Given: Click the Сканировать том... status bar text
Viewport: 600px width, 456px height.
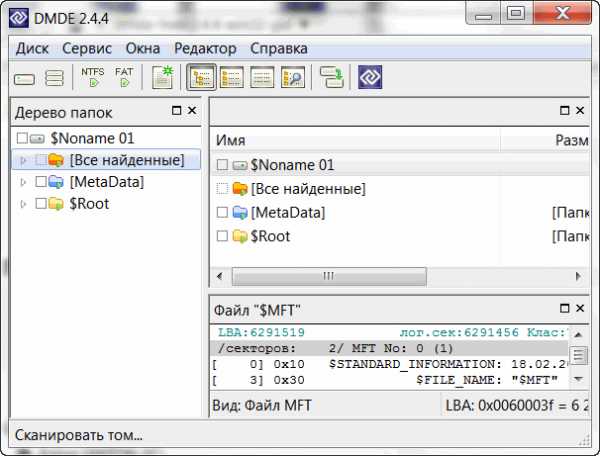Looking at the screenshot, I should pos(79,435).
